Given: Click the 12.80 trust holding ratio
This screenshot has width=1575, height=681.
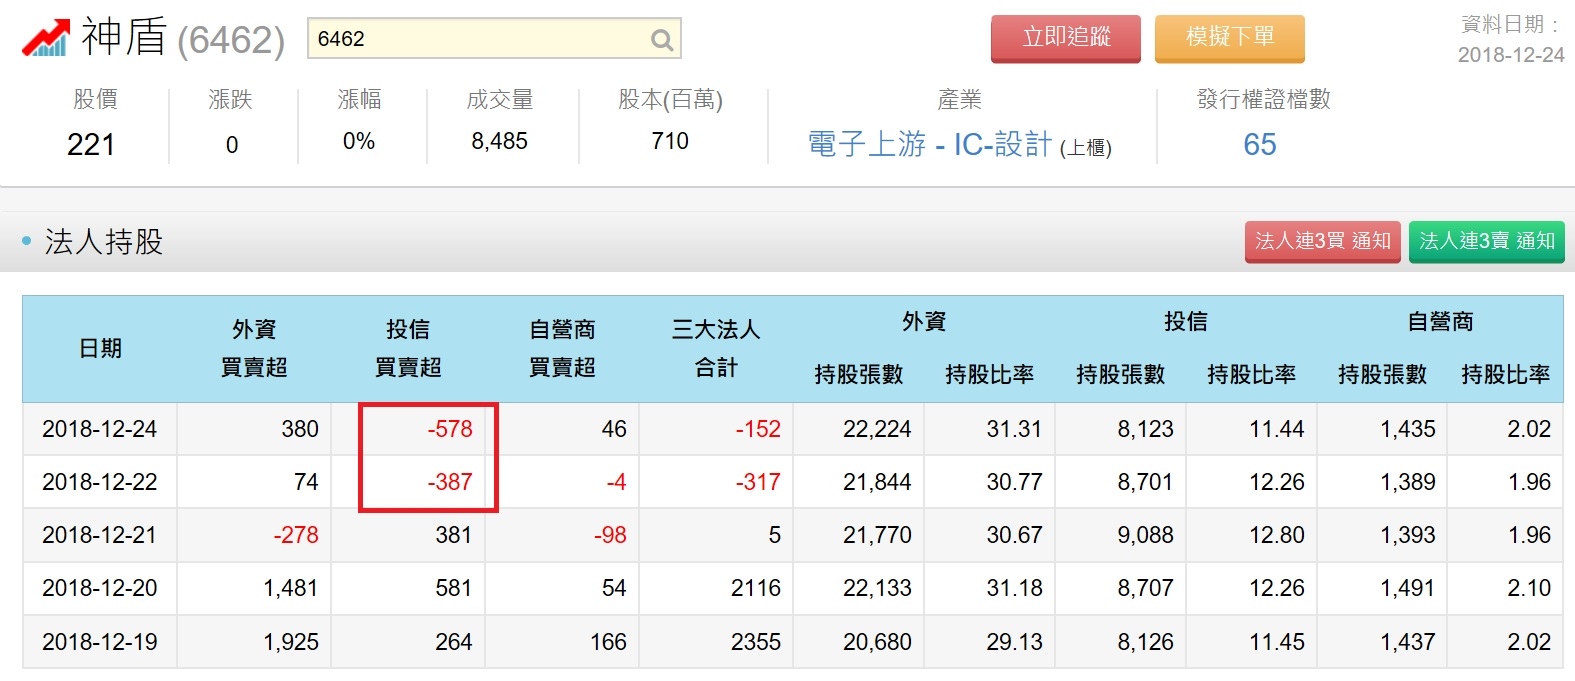Looking at the screenshot, I should pyautogui.click(x=1277, y=535).
